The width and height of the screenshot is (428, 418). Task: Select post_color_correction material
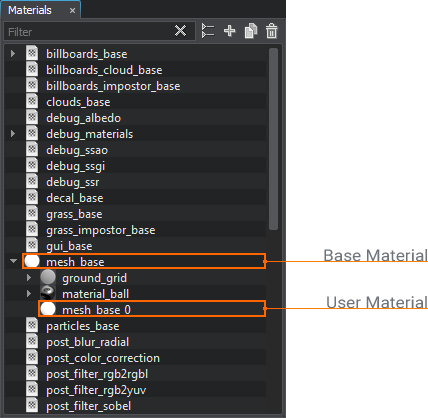click(103, 358)
